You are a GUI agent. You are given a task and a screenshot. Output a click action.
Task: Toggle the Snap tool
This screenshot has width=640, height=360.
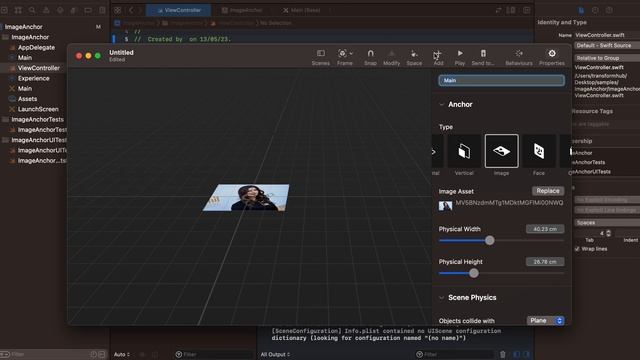370,58
